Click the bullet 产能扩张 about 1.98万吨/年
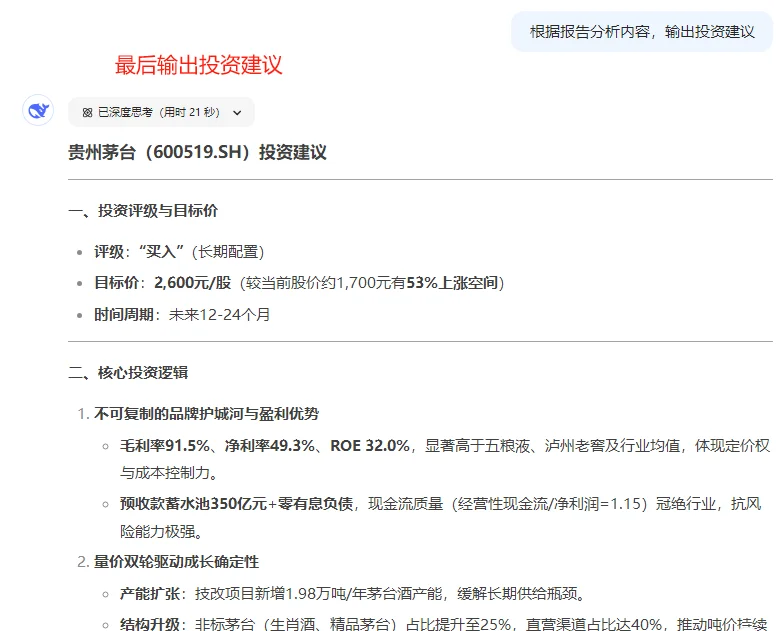 (x=353, y=593)
